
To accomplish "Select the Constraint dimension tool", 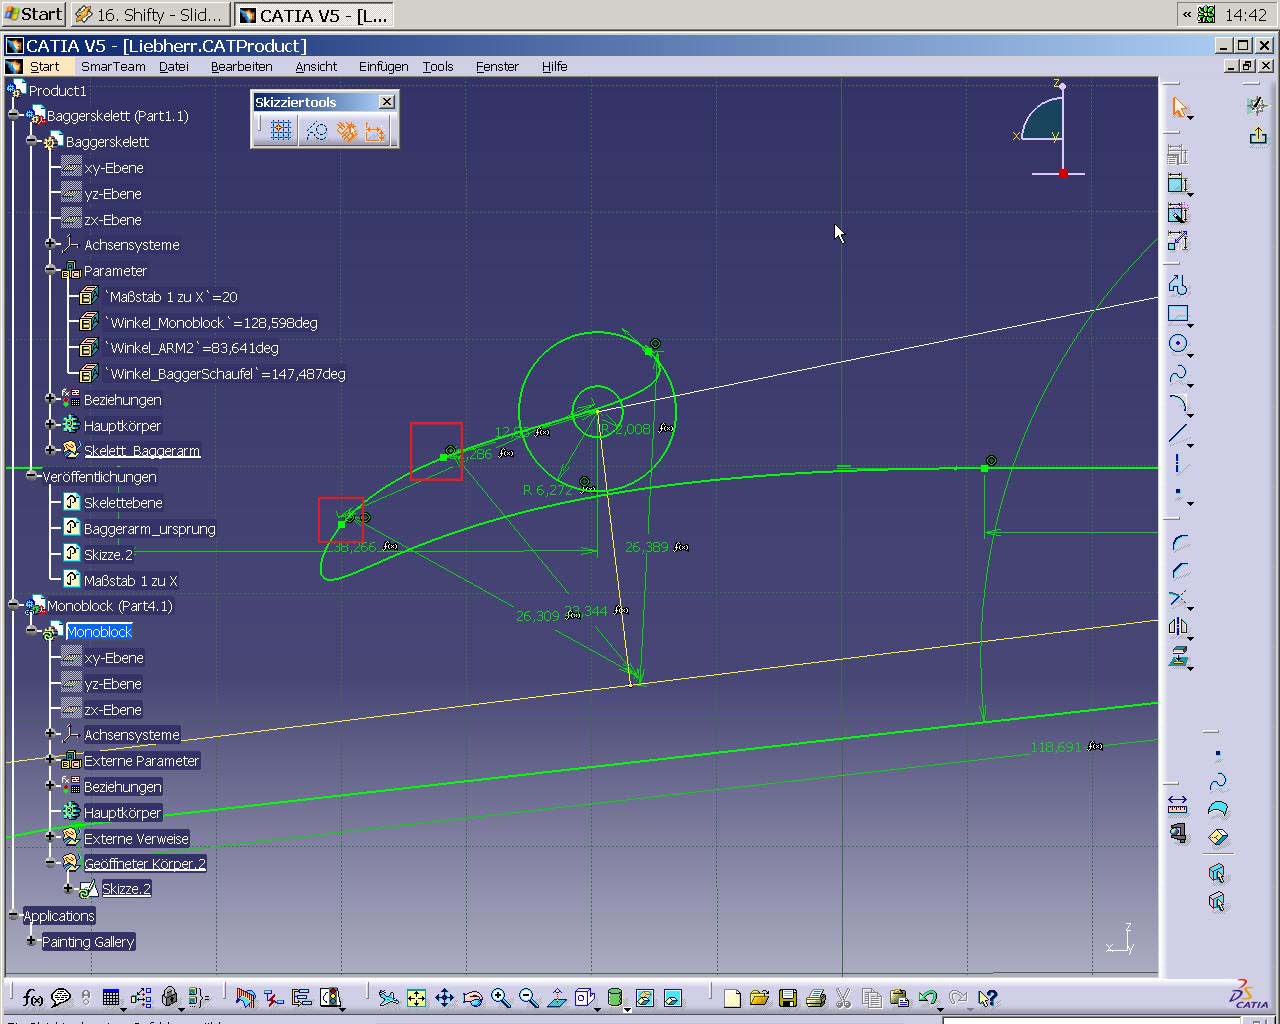I will coord(1178,184).
